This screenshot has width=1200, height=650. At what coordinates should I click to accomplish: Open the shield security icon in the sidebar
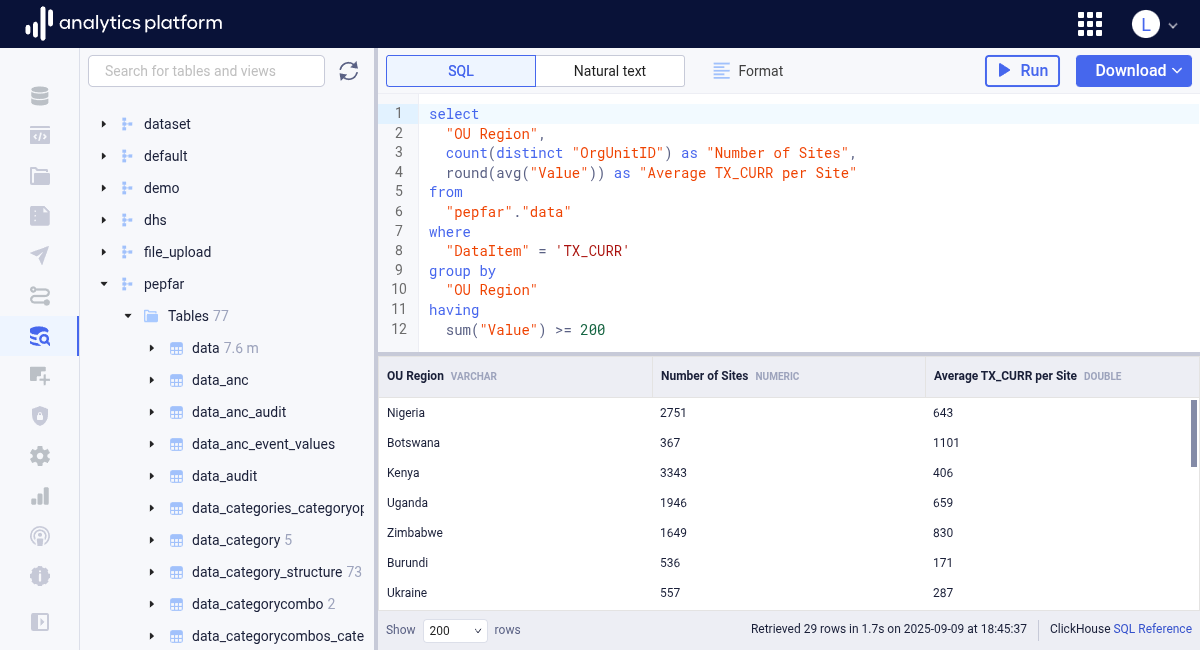click(39, 416)
